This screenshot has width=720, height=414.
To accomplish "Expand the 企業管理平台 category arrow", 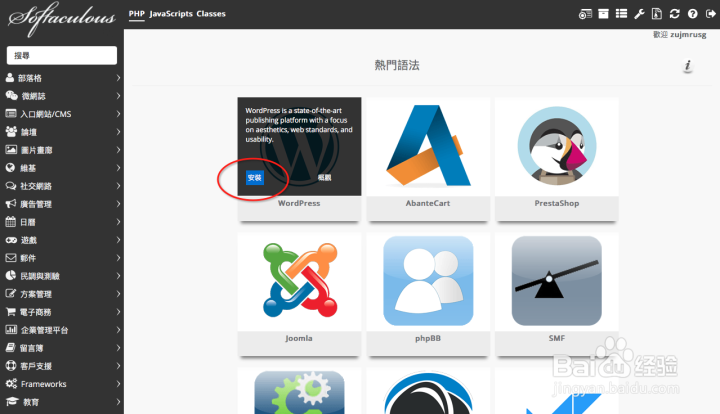I will click(x=118, y=330).
